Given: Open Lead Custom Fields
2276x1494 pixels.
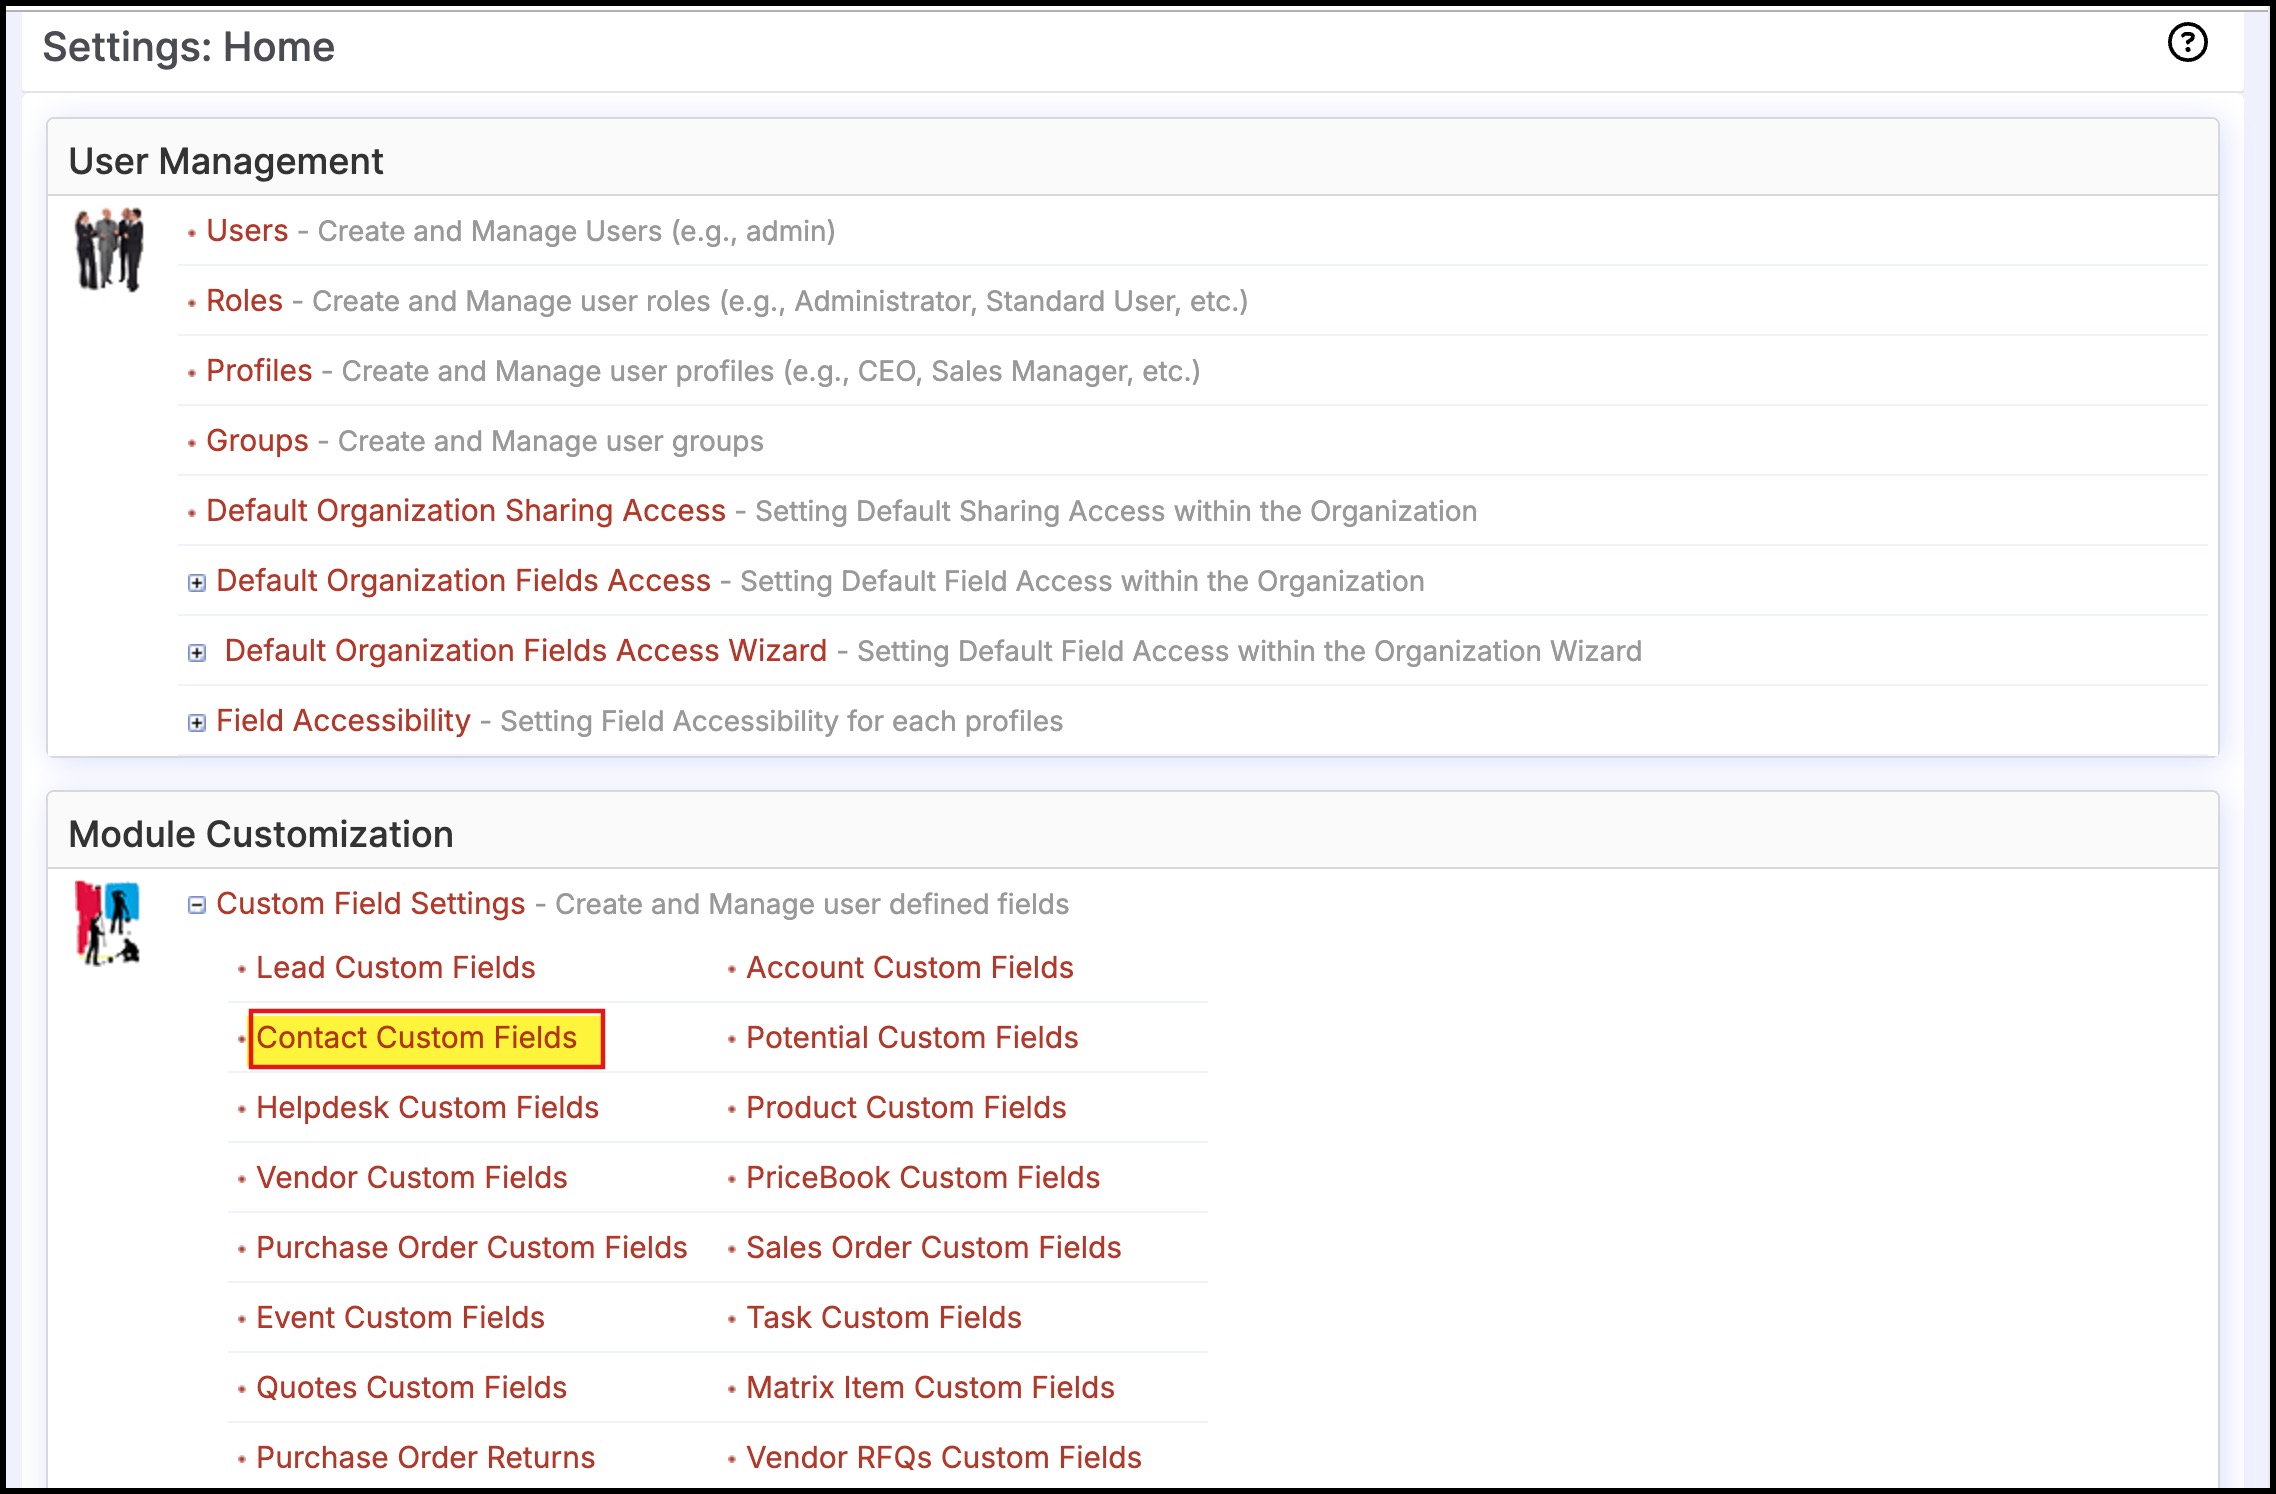Looking at the screenshot, I should [395, 968].
